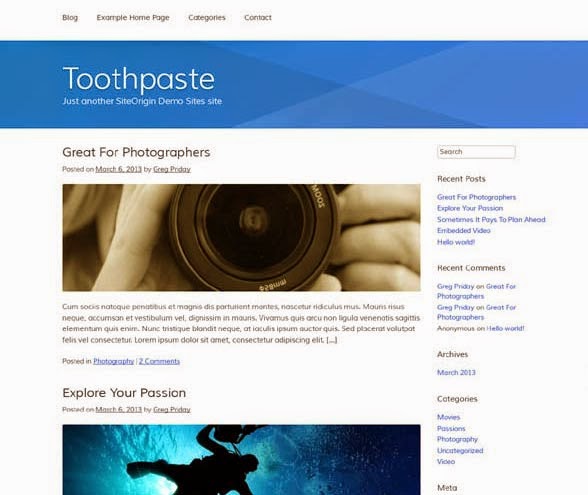The width and height of the screenshot is (588, 495).
Task: Open the 2 Comments link
Action: pyautogui.click(x=159, y=361)
